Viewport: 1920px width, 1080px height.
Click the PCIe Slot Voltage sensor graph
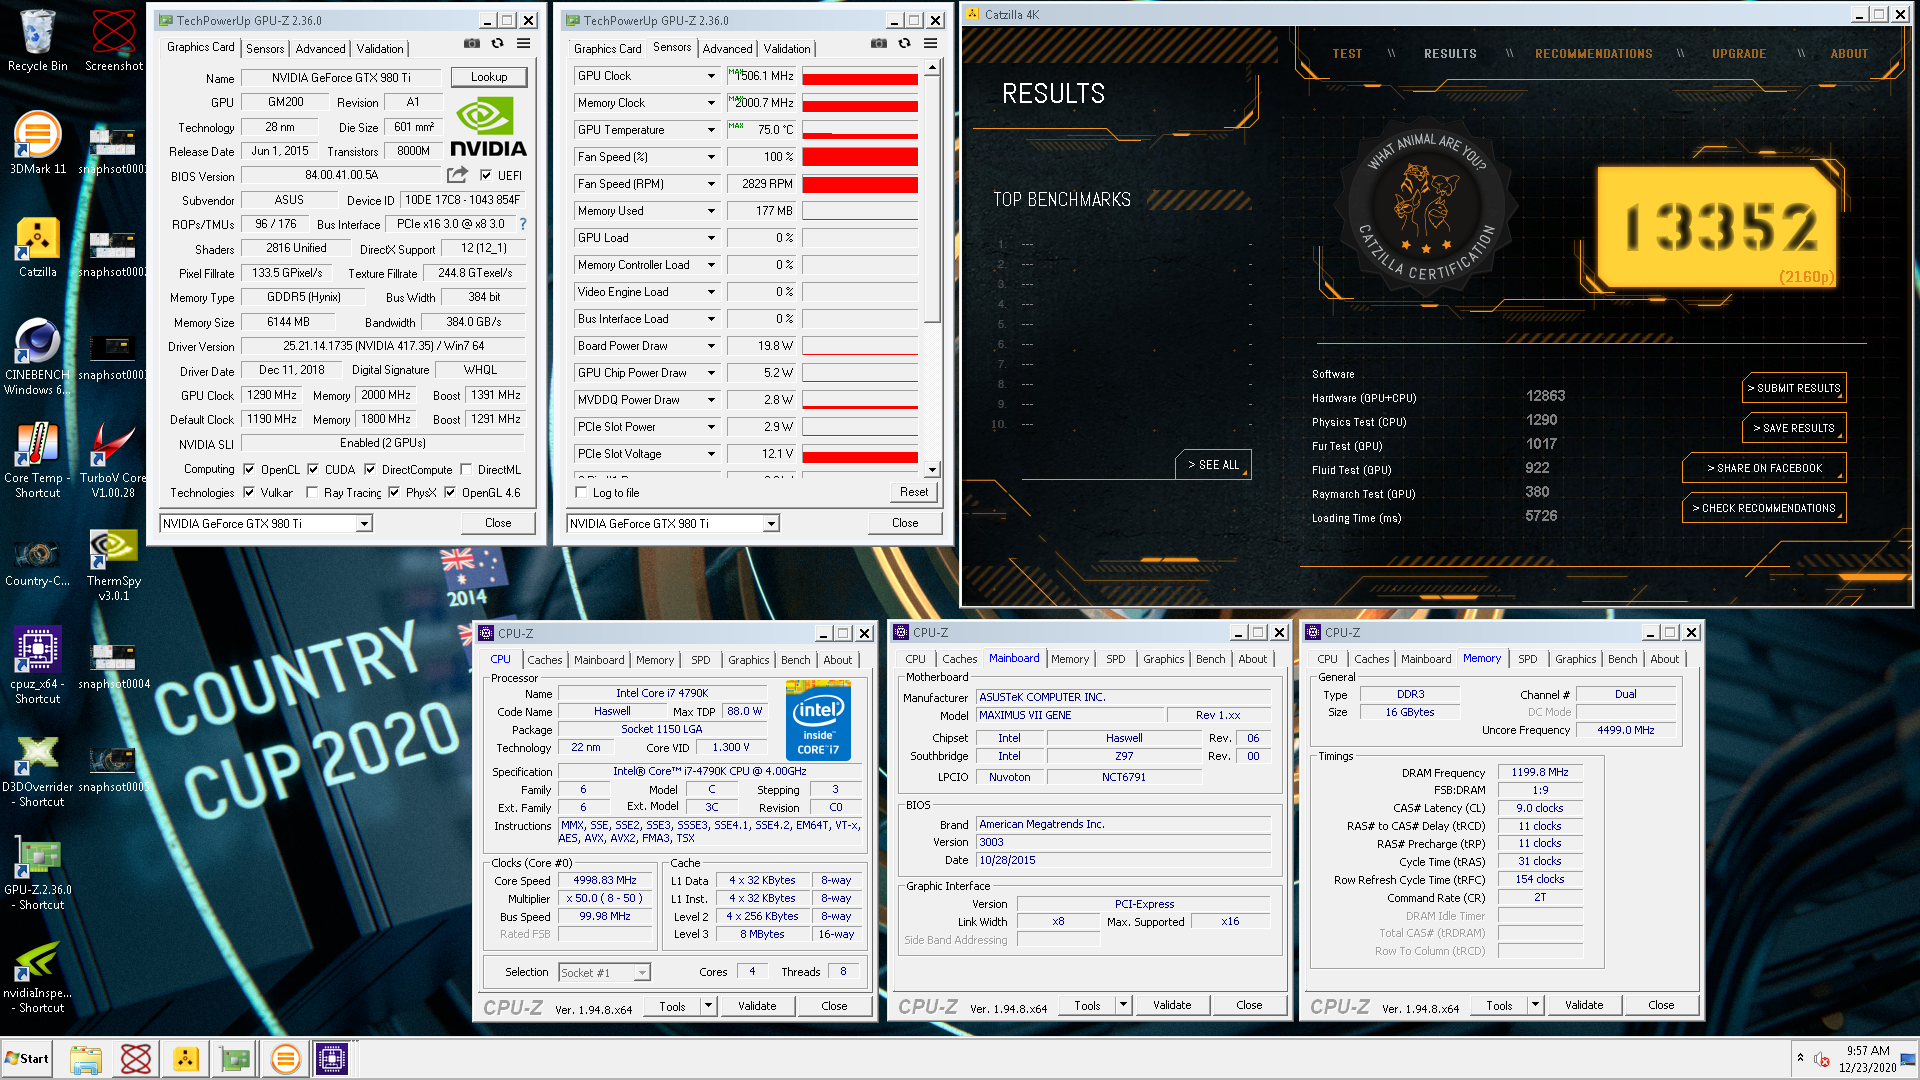point(859,454)
